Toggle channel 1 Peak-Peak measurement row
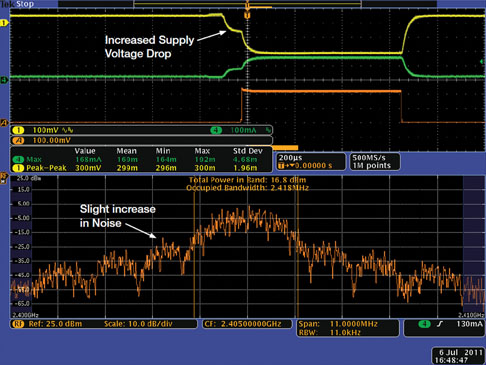This screenshot has width=486, height=365. click(142, 168)
